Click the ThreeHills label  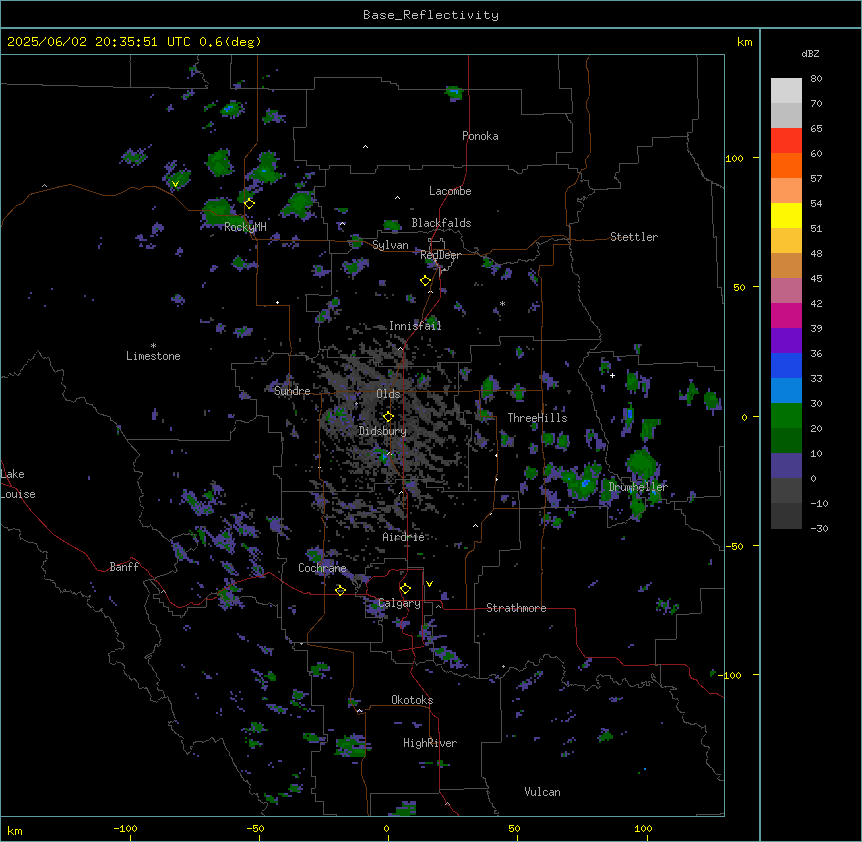[537, 418]
